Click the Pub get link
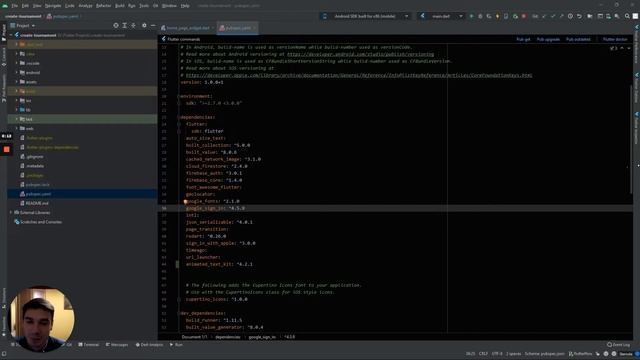This screenshot has width=640, height=360. tap(523, 39)
